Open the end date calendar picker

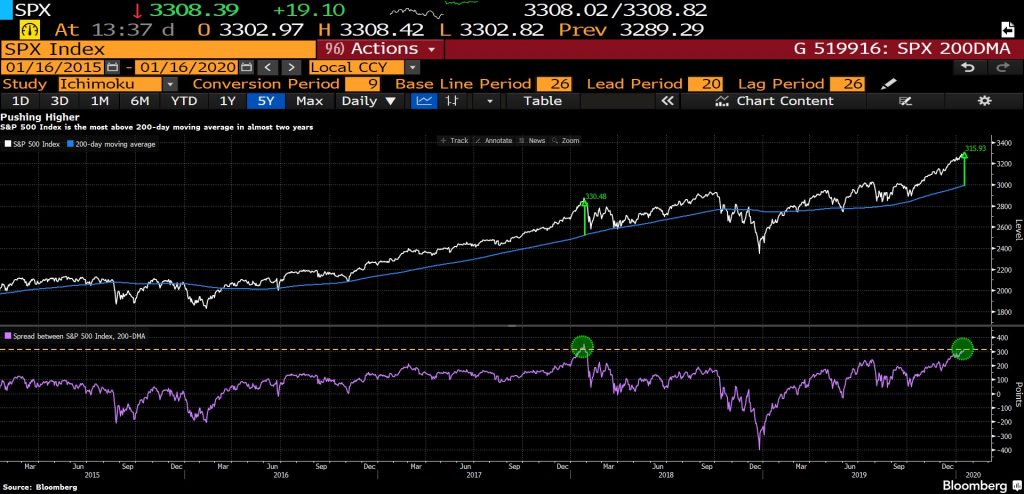click(x=246, y=67)
